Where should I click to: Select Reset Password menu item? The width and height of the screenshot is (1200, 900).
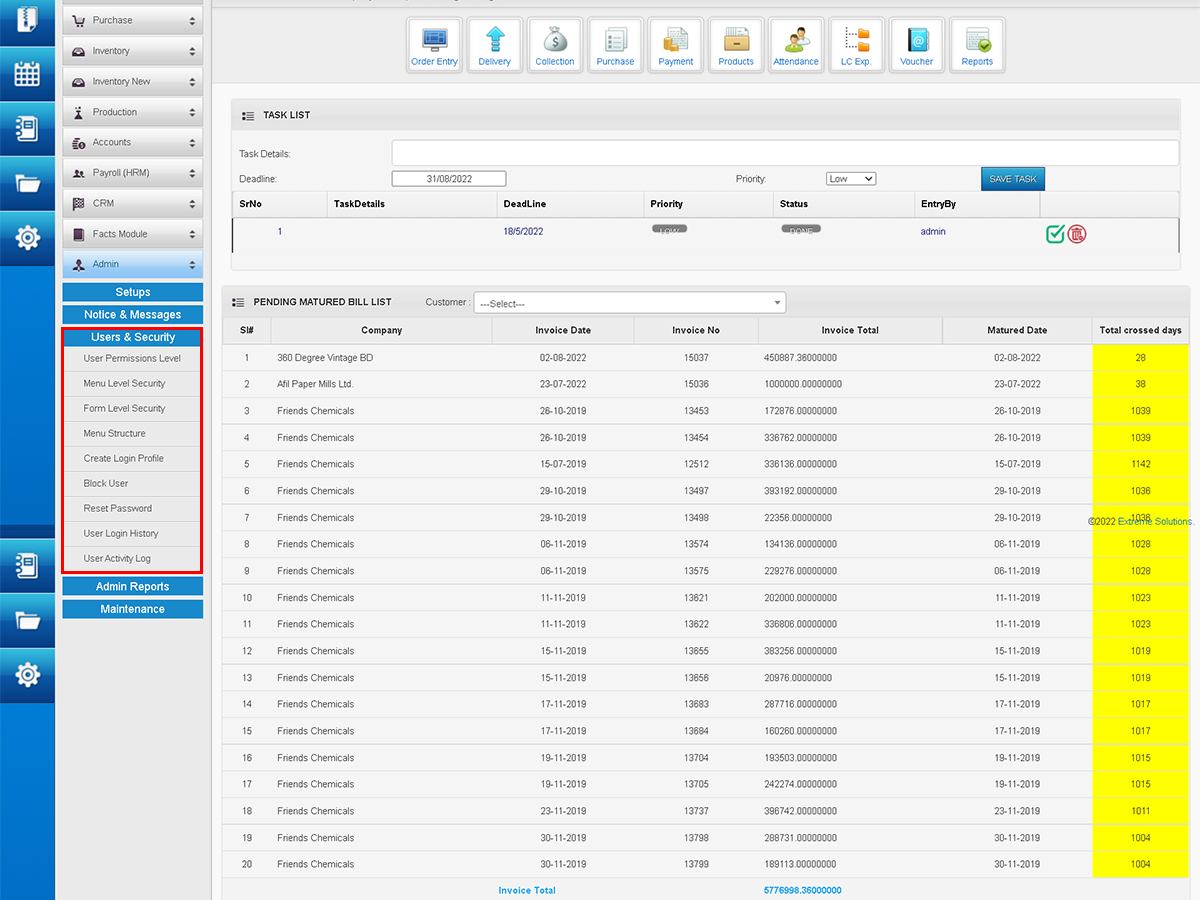[118, 508]
